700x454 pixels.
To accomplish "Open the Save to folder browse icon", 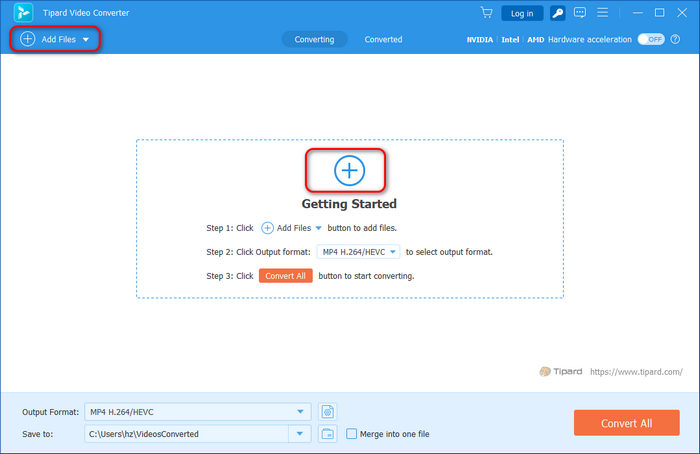I will (x=328, y=434).
